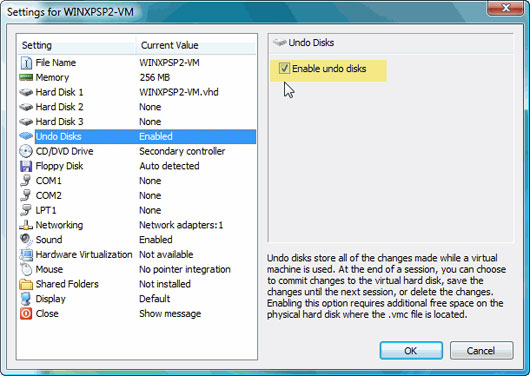
Task: Select the Hardware Virtualization label
Action: click(x=84, y=255)
